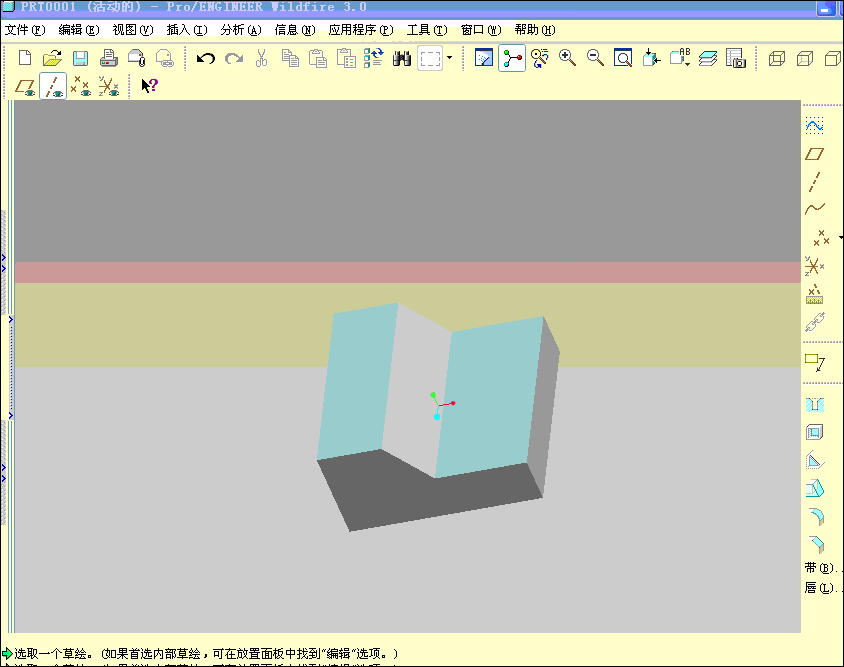Start the sketch tool in right toolbar
844x667 pixels.
tap(814, 126)
